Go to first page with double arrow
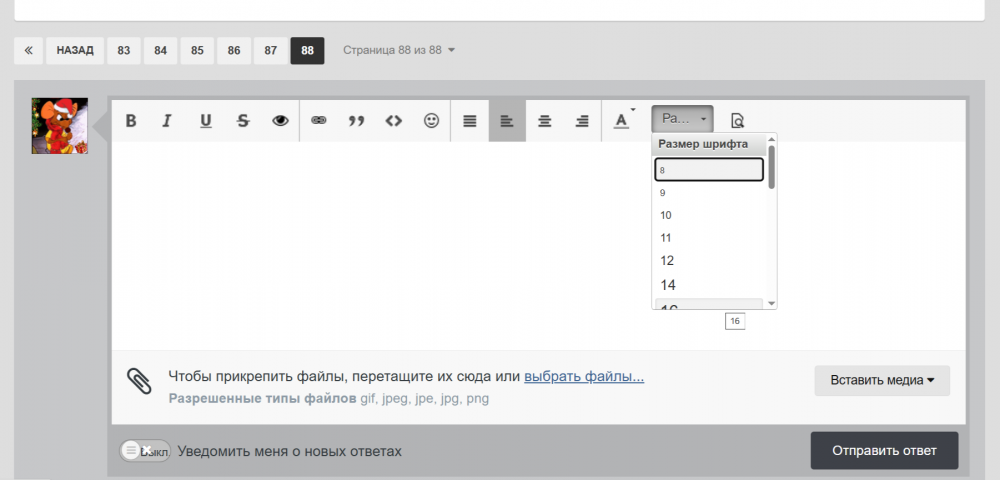Viewport: 1000px width, 480px height. [x=29, y=50]
